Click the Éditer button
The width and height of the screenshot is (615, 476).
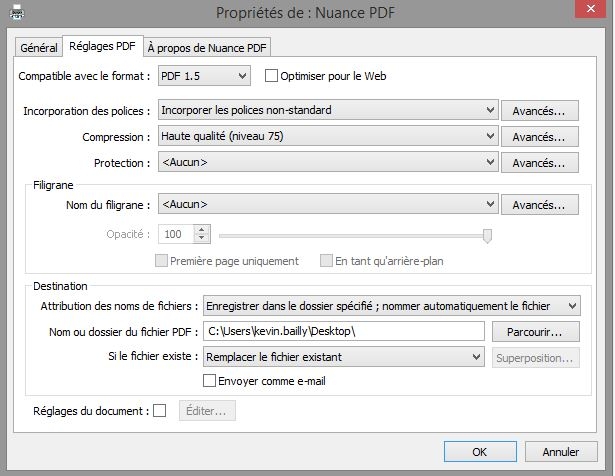click(207, 411)
